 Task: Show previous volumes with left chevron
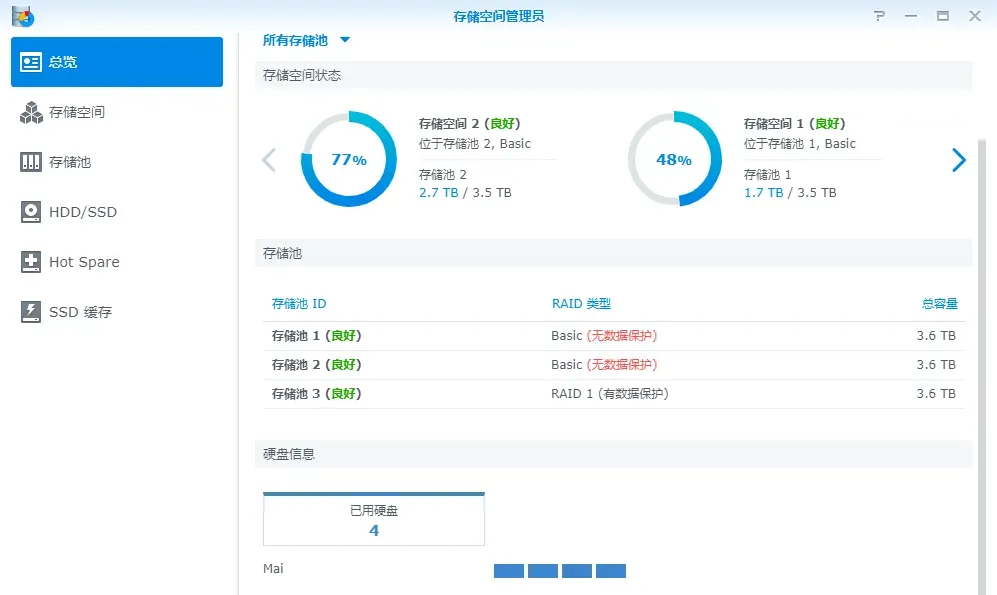pos(268,160)
